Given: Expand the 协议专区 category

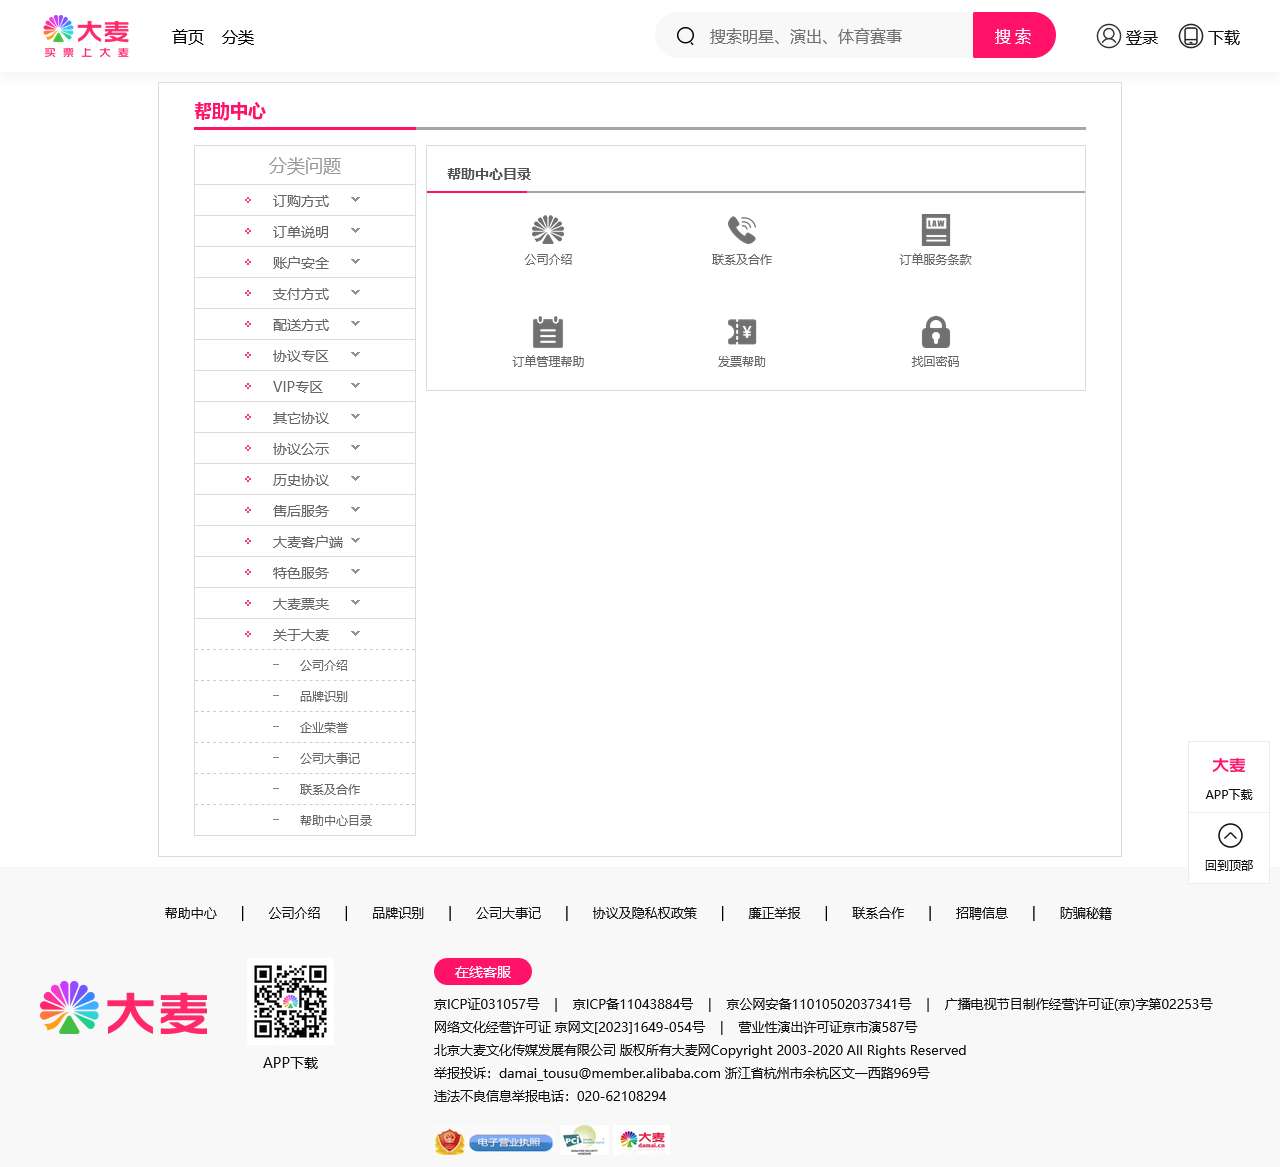Looking at the screenshot, I should (x=305, y=356).
